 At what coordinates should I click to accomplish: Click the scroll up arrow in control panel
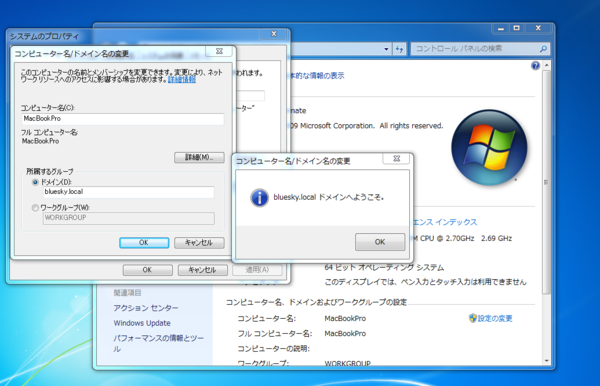[546, 65]
